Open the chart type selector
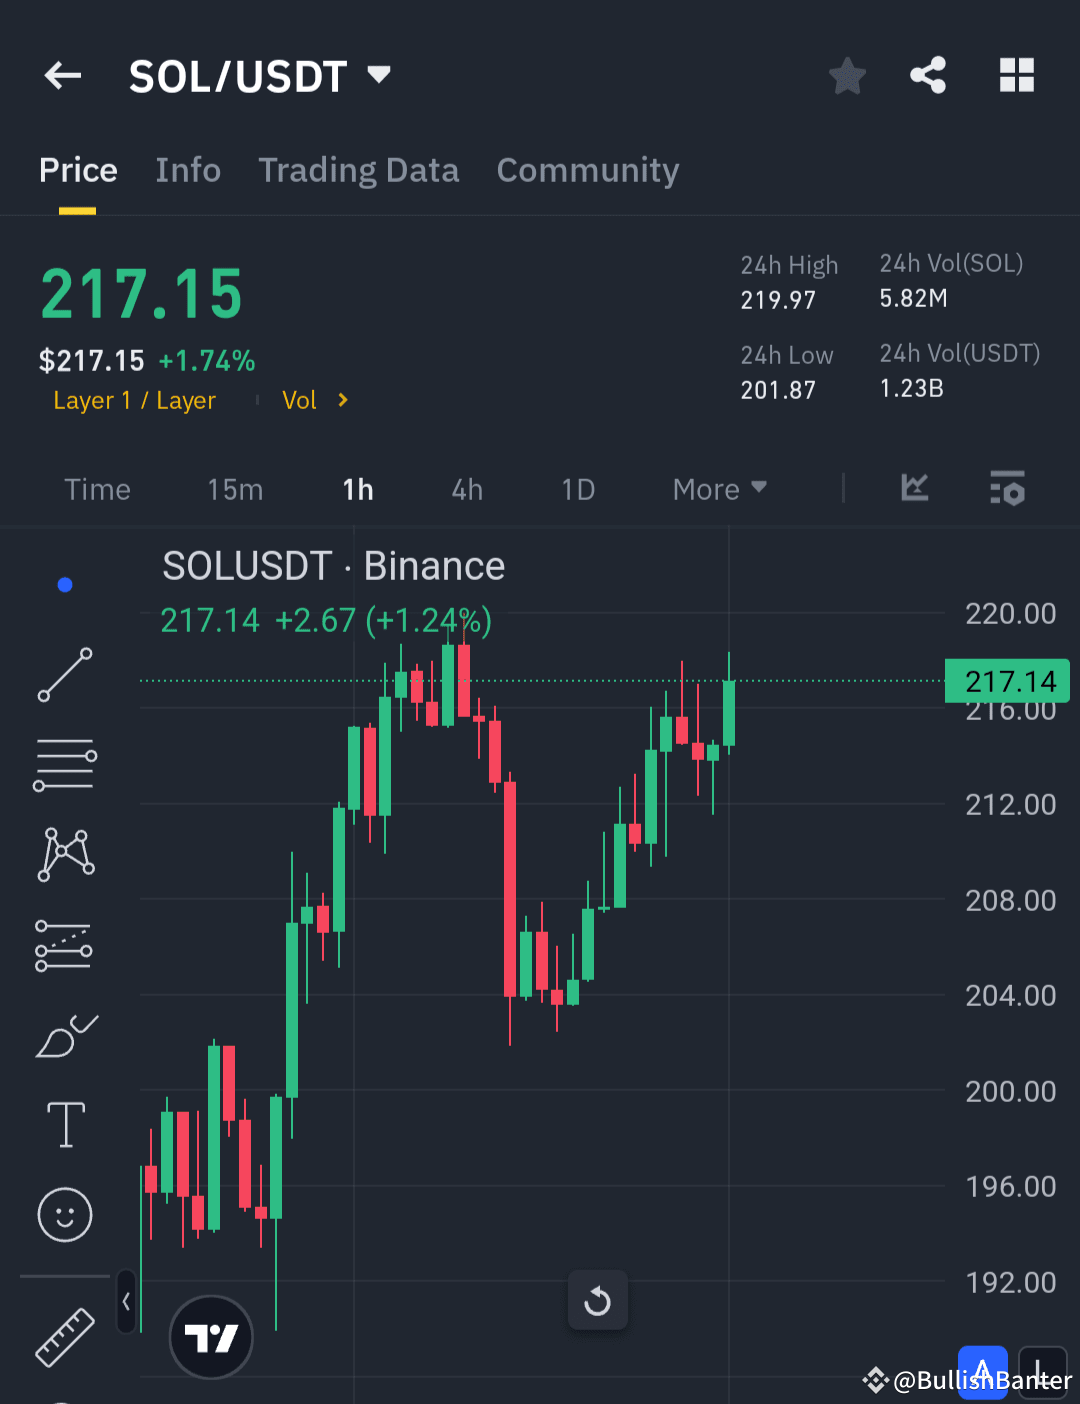Screen dimensions: 1080x1404 click(x=914, y=489)
